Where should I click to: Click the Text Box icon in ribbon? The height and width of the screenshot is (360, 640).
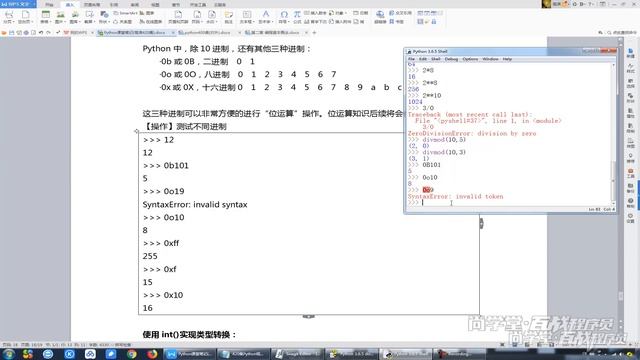coord(246,14)
